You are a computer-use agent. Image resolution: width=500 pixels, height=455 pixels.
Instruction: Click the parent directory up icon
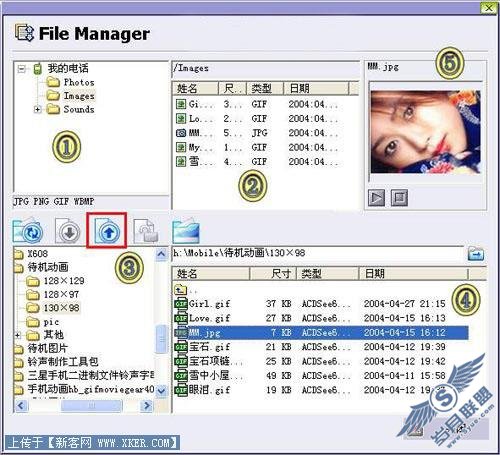180,290
